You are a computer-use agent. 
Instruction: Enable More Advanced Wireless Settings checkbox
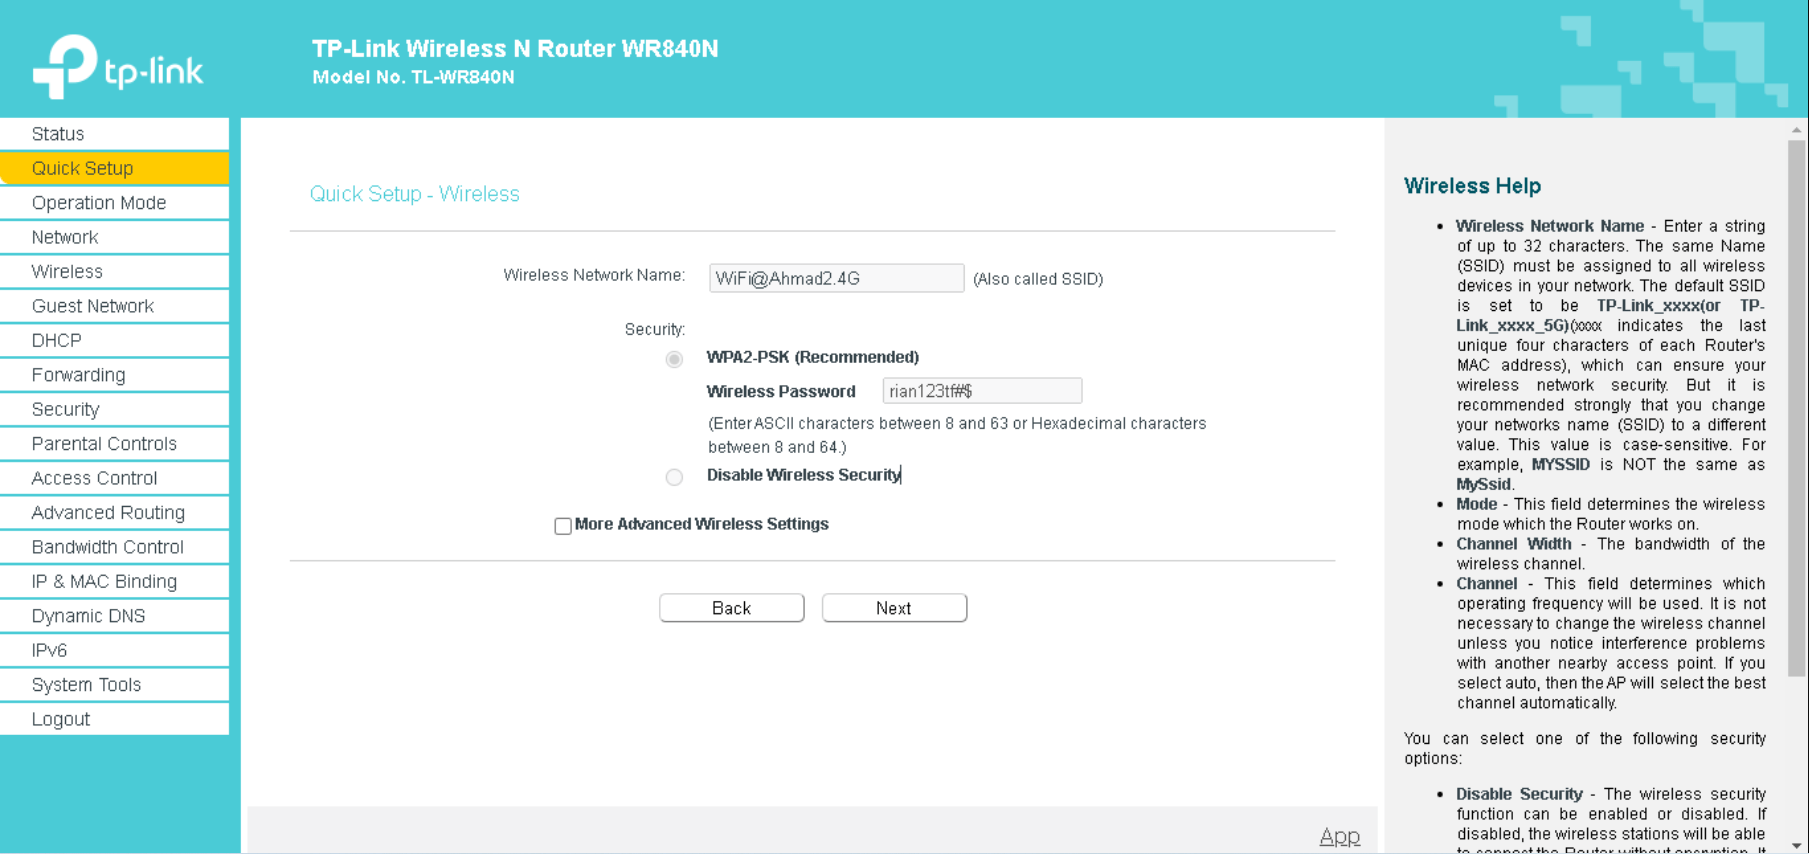coord(563,526)
